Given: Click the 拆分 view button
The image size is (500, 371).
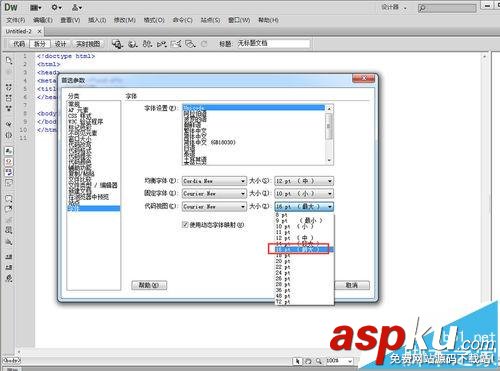Looking at the screenshot, I should [40, 44].
